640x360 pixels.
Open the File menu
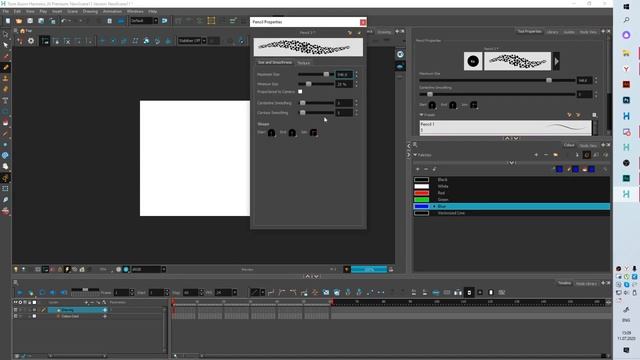tap(6, 11)
